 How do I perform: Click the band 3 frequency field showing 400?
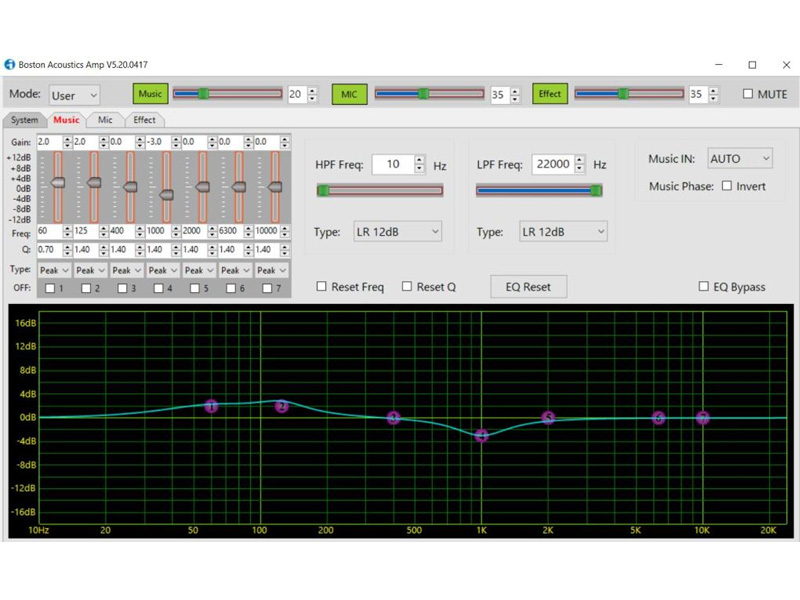[x=122, y=231]
